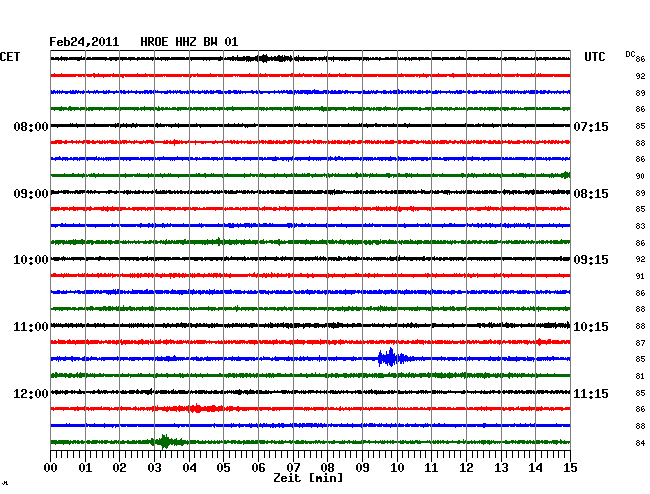650x494 pixels.
Task: Click the red seismic burst below the 12:00 trace
Action: coord(198,409)
